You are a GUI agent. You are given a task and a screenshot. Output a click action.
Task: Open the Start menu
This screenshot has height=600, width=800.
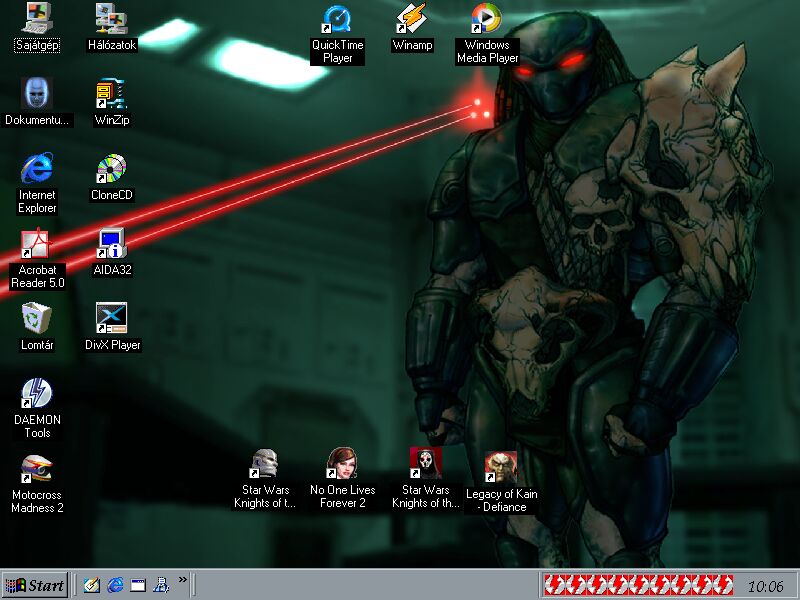tap(35, 585)
